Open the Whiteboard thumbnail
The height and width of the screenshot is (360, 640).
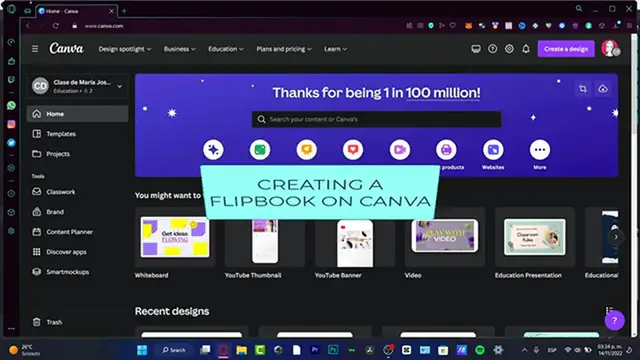[x=175, y=237]
